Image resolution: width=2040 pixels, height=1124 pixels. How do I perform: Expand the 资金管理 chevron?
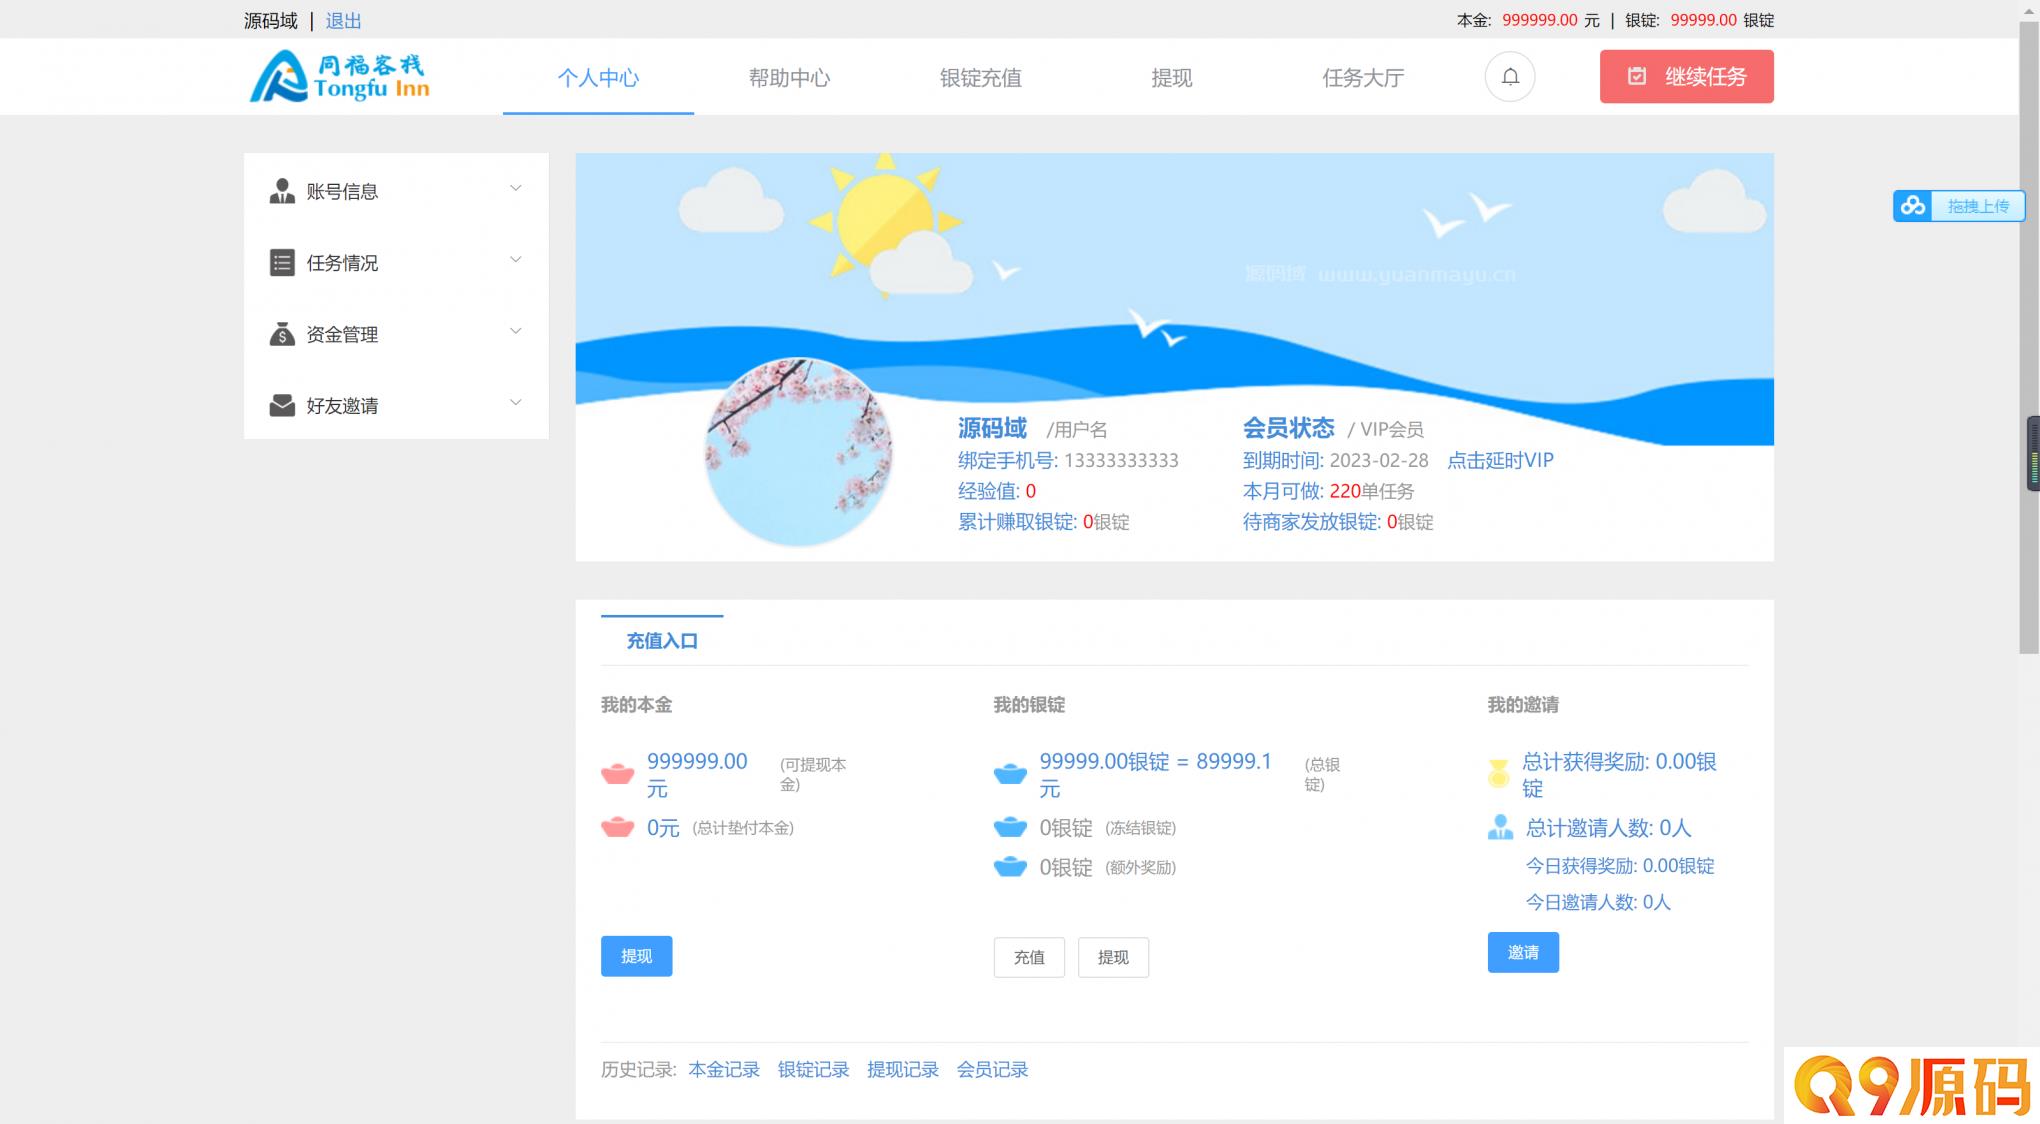click(516, 331)
